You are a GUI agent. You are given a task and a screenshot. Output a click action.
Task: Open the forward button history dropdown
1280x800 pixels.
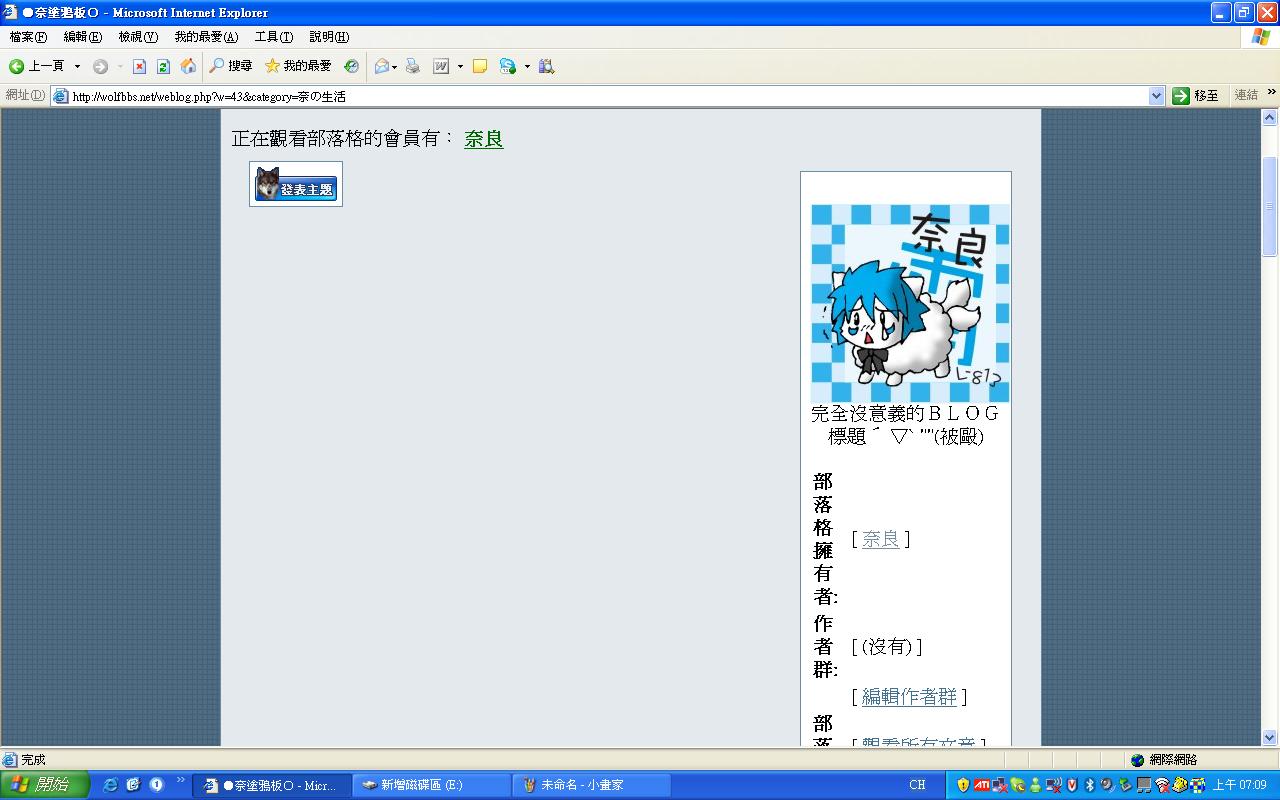tap(120, 66)
